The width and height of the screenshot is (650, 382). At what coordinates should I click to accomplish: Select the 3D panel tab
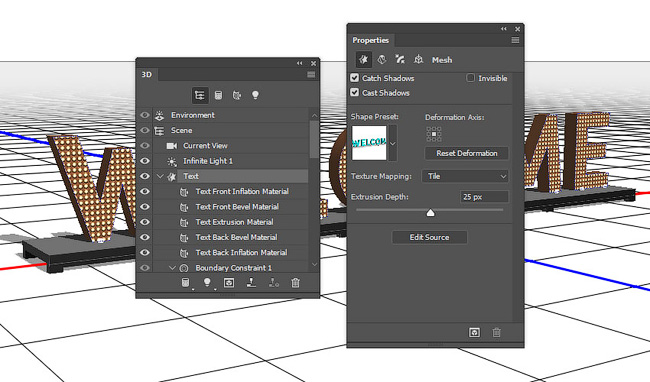(147, 75)
